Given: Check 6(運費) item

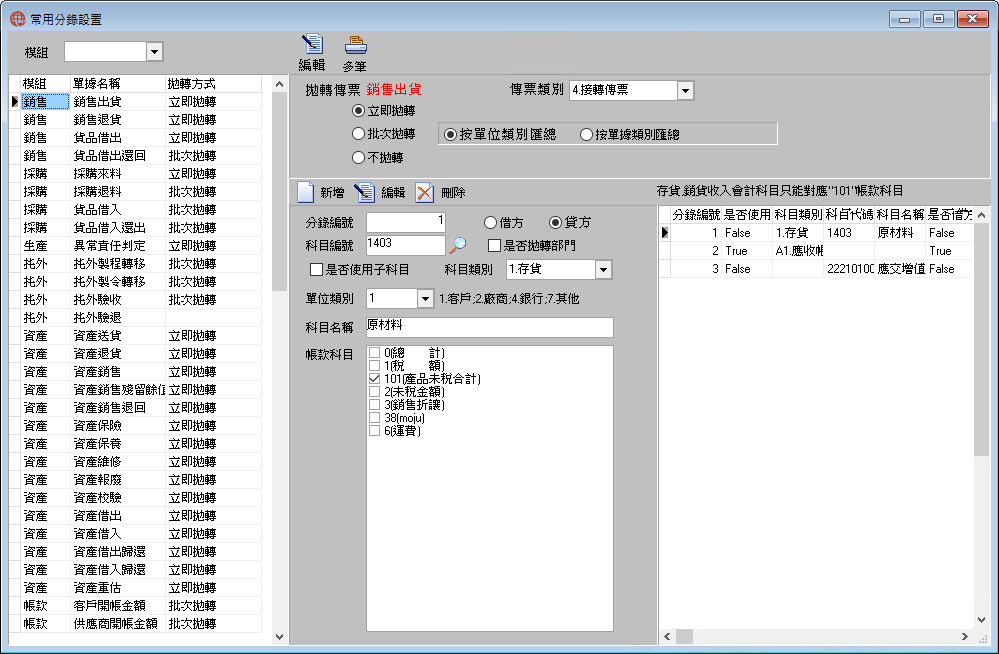Looking at the screenshot, I should click(x=375, y=431).
